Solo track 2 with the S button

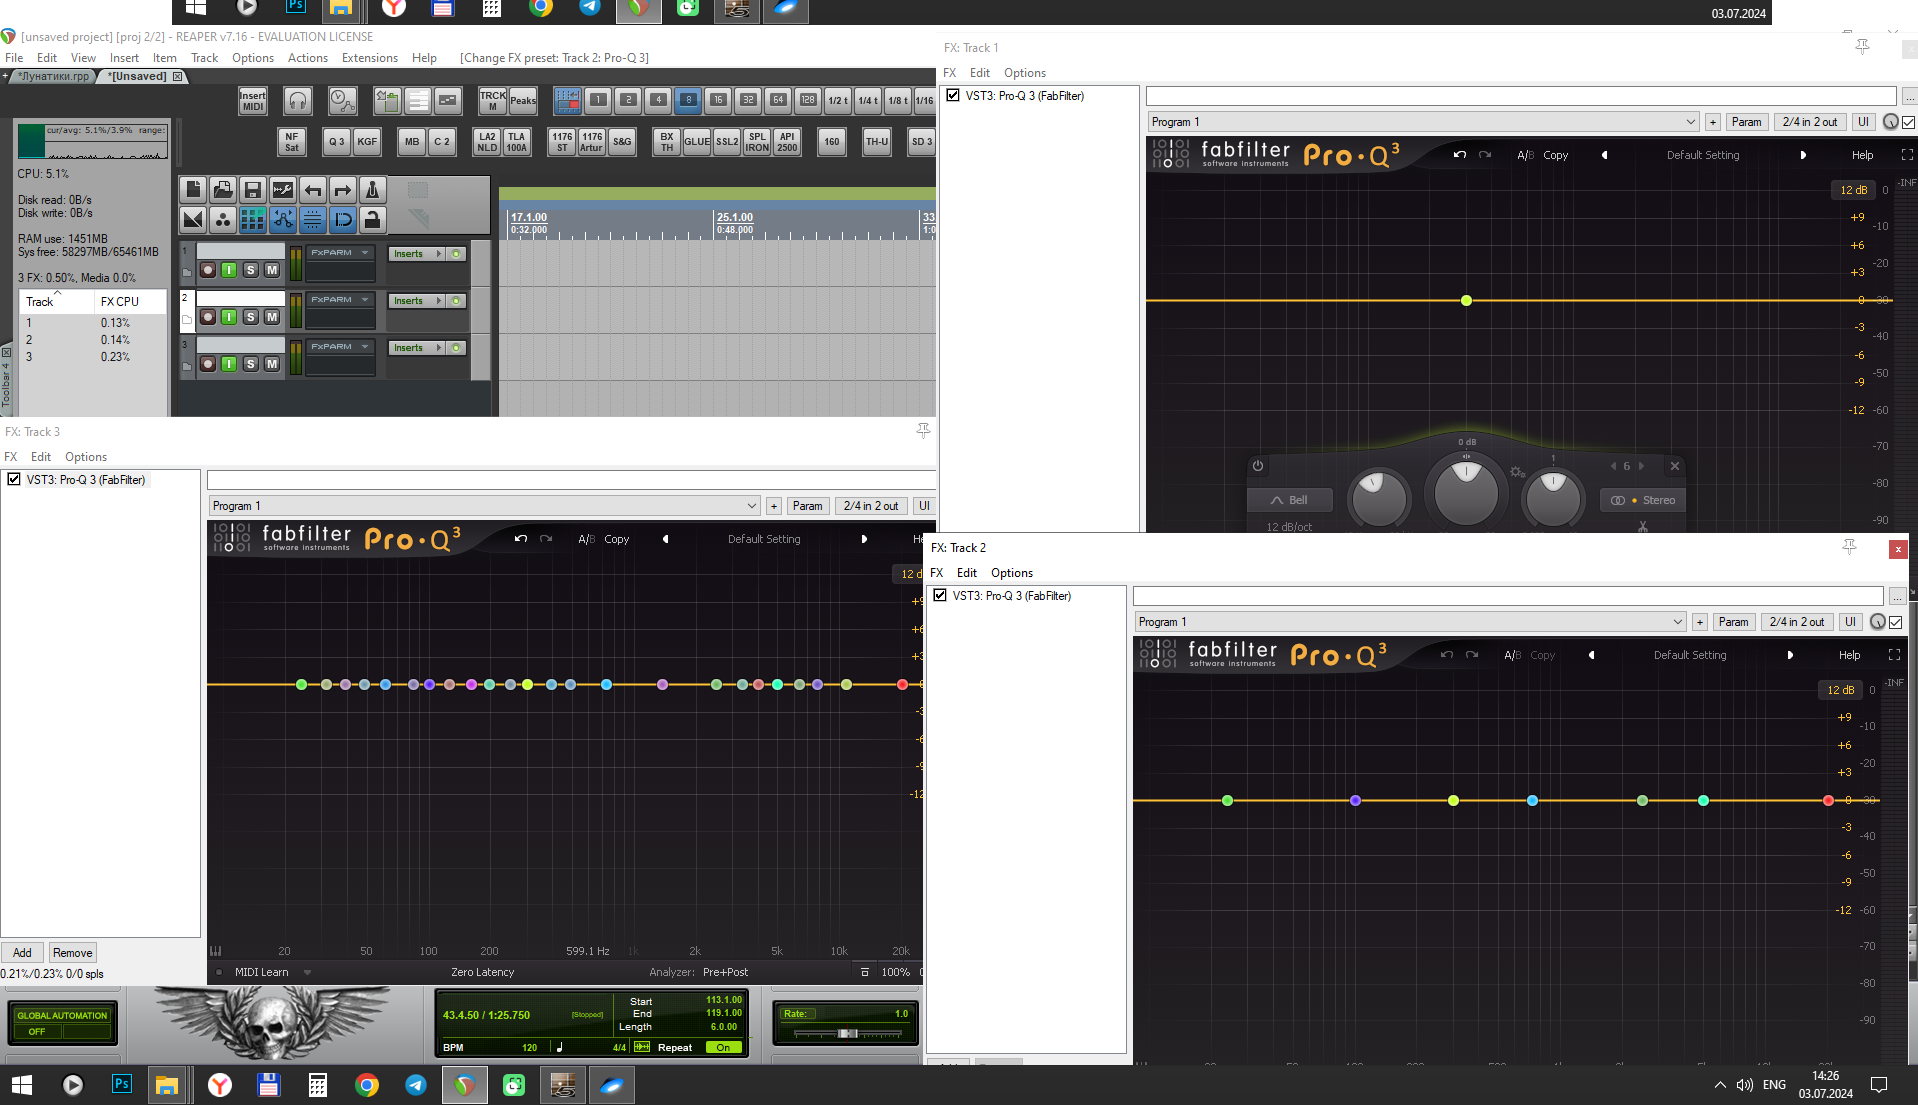coord(251,317)
